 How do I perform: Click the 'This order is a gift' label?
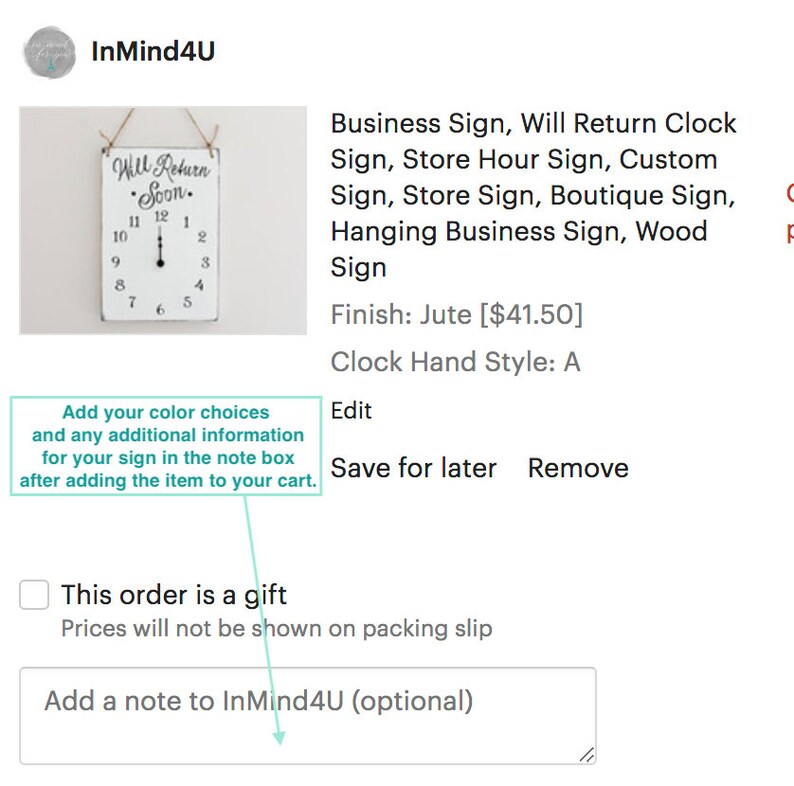[174, 595]
